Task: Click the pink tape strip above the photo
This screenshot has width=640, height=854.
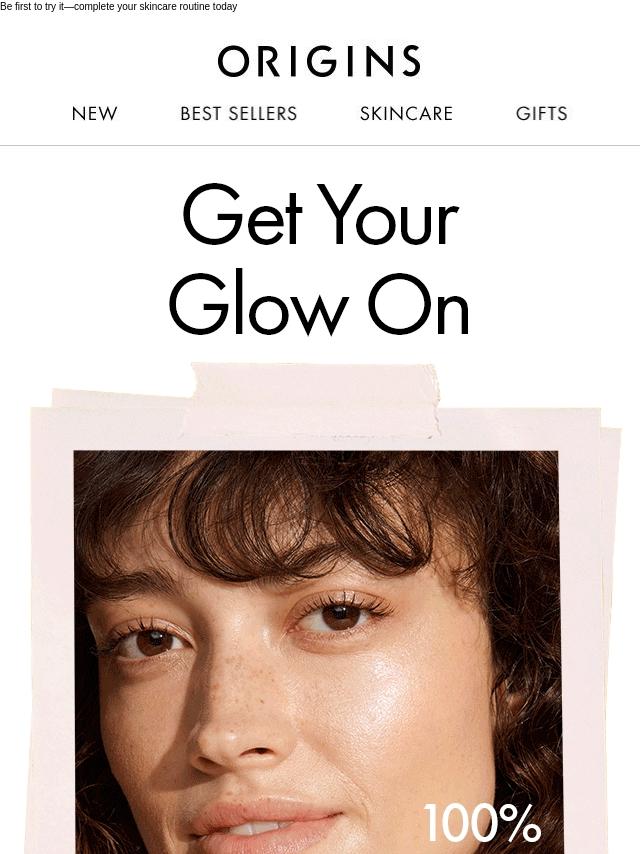Action: coord(314,399)
